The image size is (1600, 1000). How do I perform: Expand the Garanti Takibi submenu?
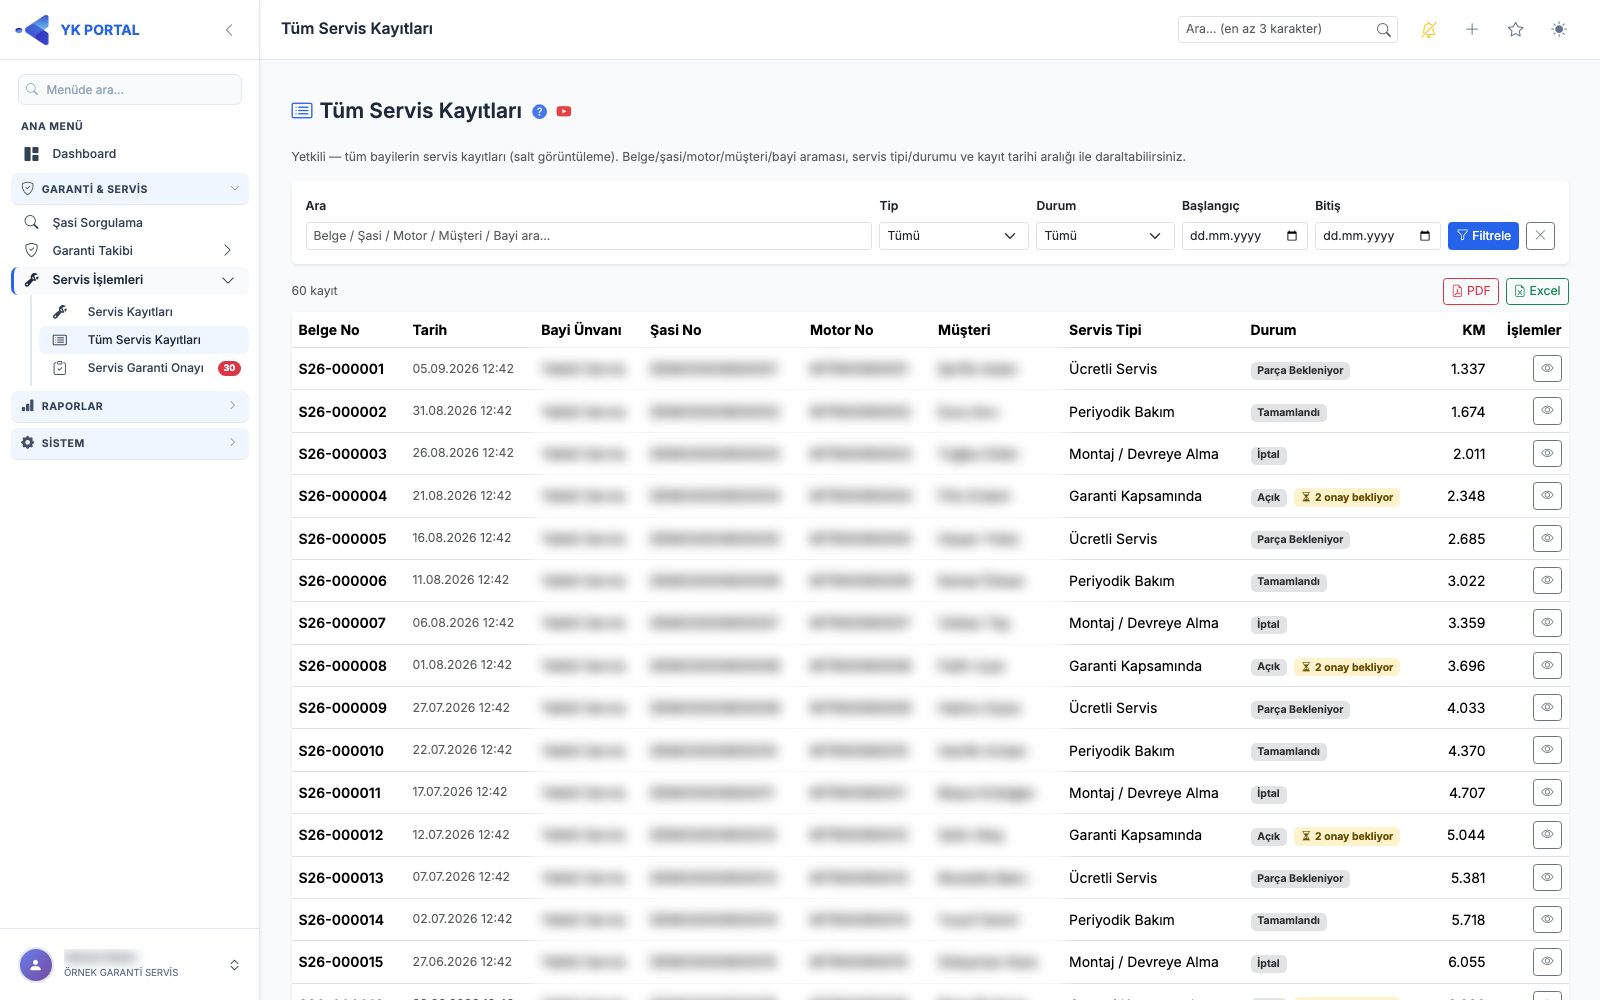pyautogui.click(x=130, y=251)
